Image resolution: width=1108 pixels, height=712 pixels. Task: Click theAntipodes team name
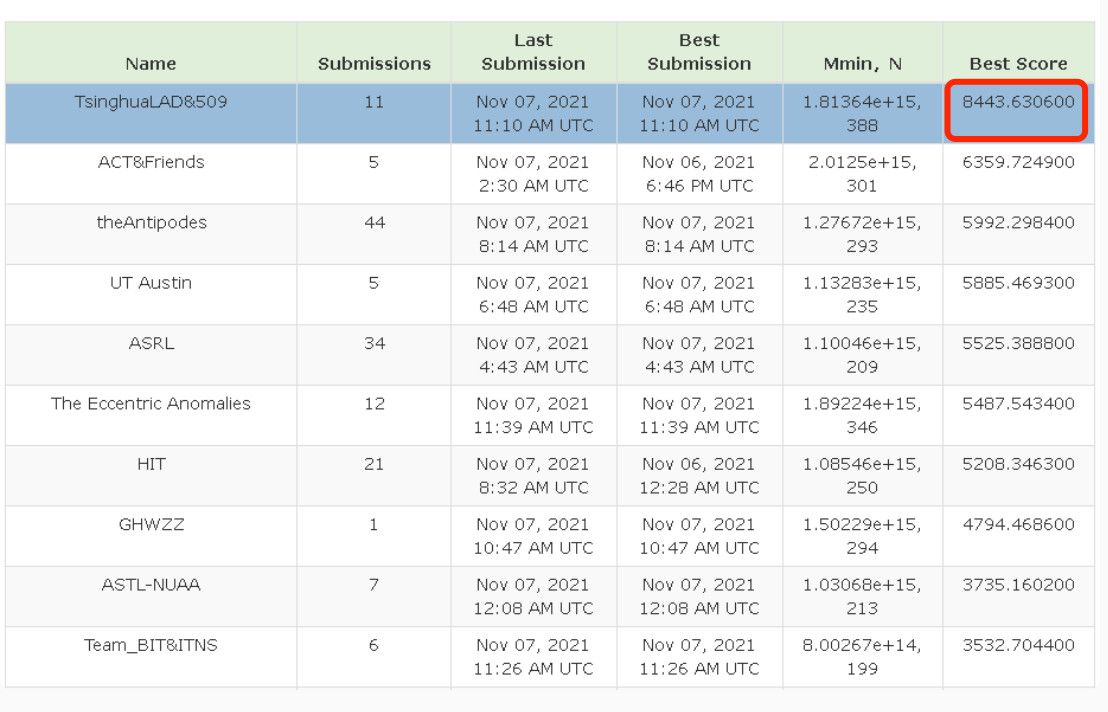coord(150,223)
